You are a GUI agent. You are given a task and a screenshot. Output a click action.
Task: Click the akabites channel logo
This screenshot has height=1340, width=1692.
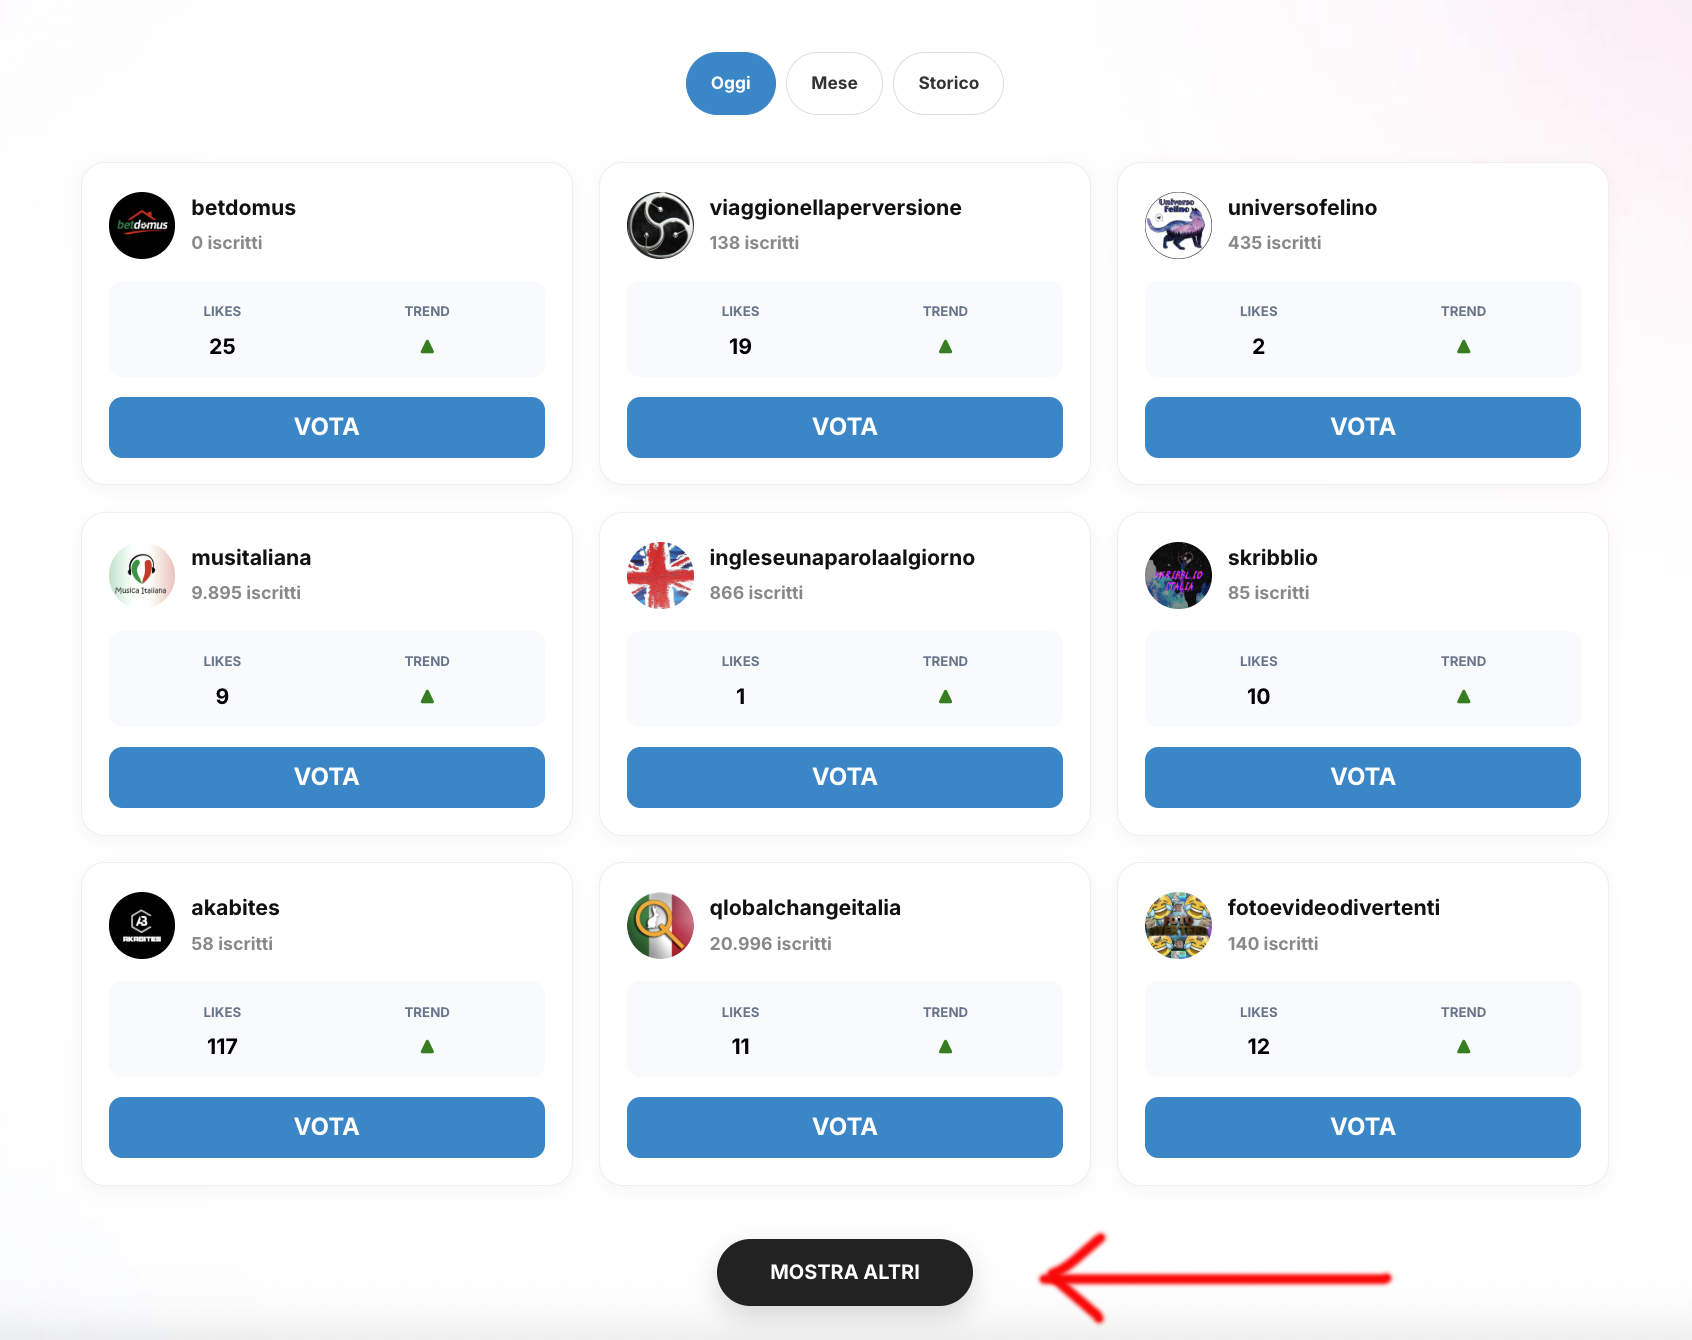coord(142,925)
